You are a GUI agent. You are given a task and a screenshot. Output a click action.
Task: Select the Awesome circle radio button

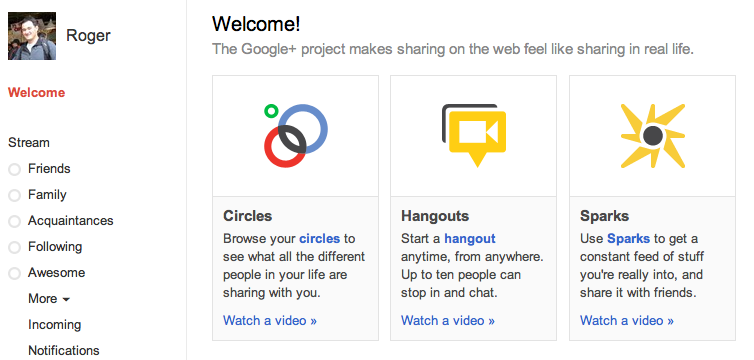pos(14,273)
